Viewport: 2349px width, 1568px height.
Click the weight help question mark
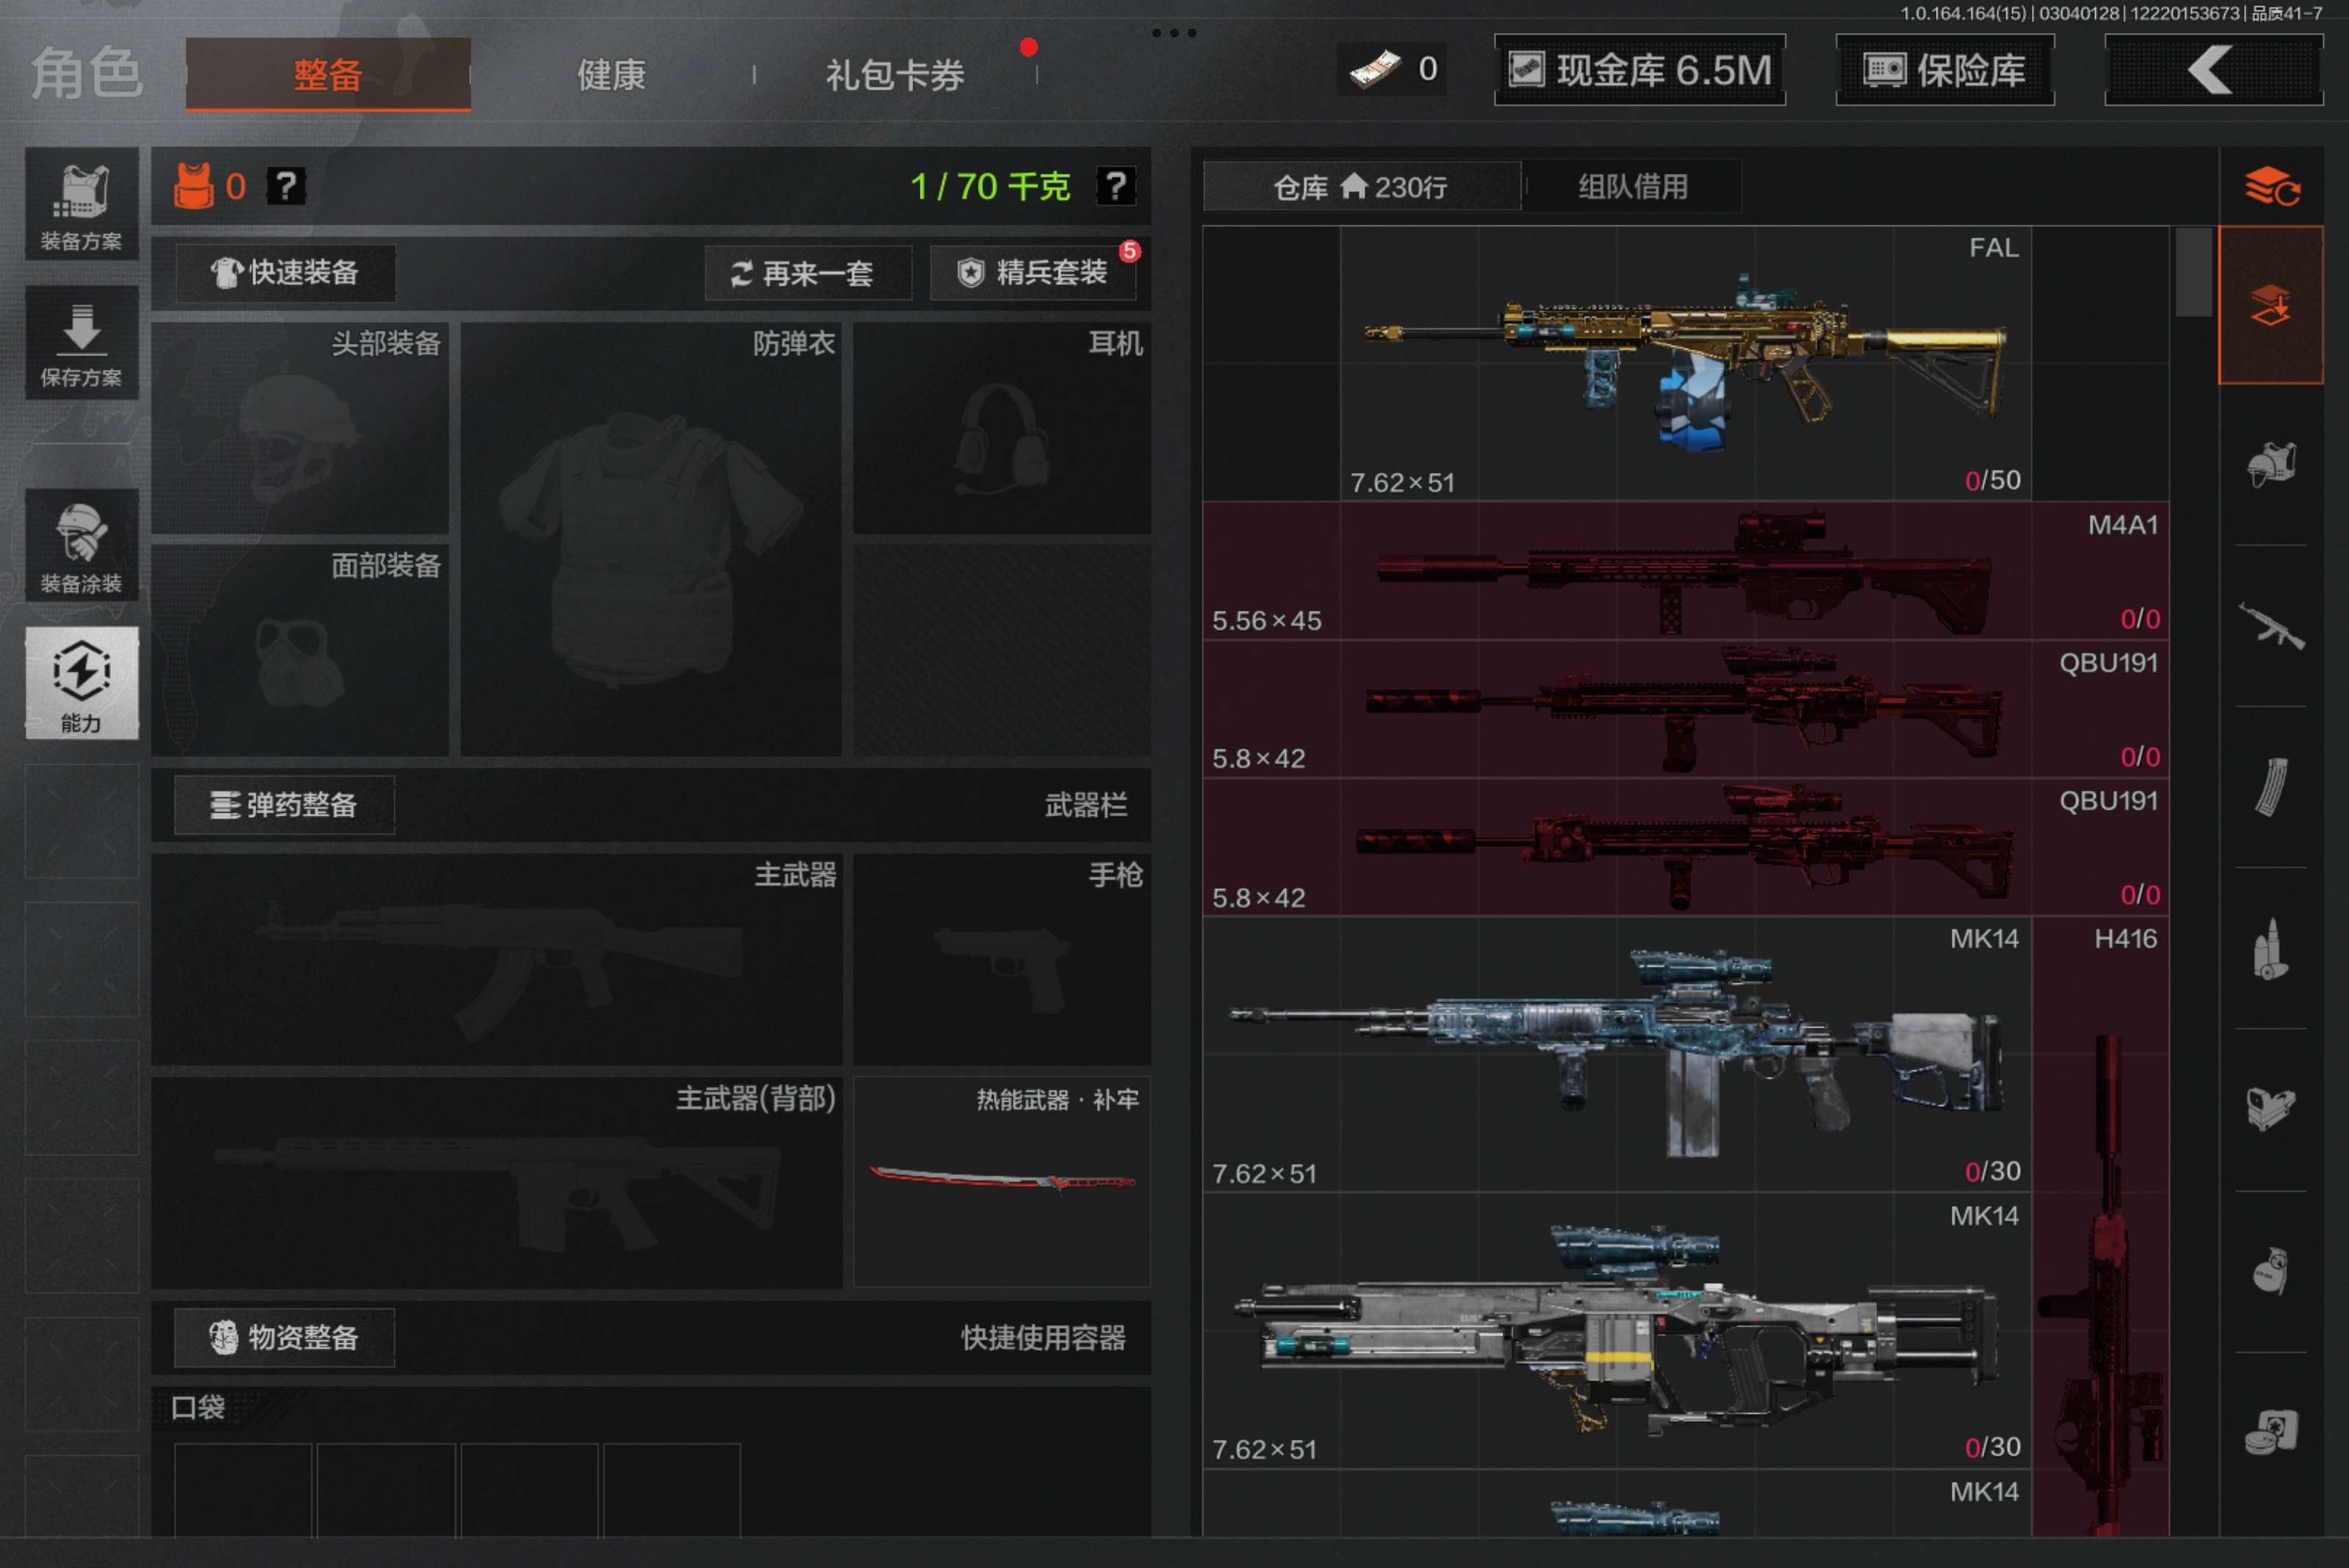click(1115, 186)
